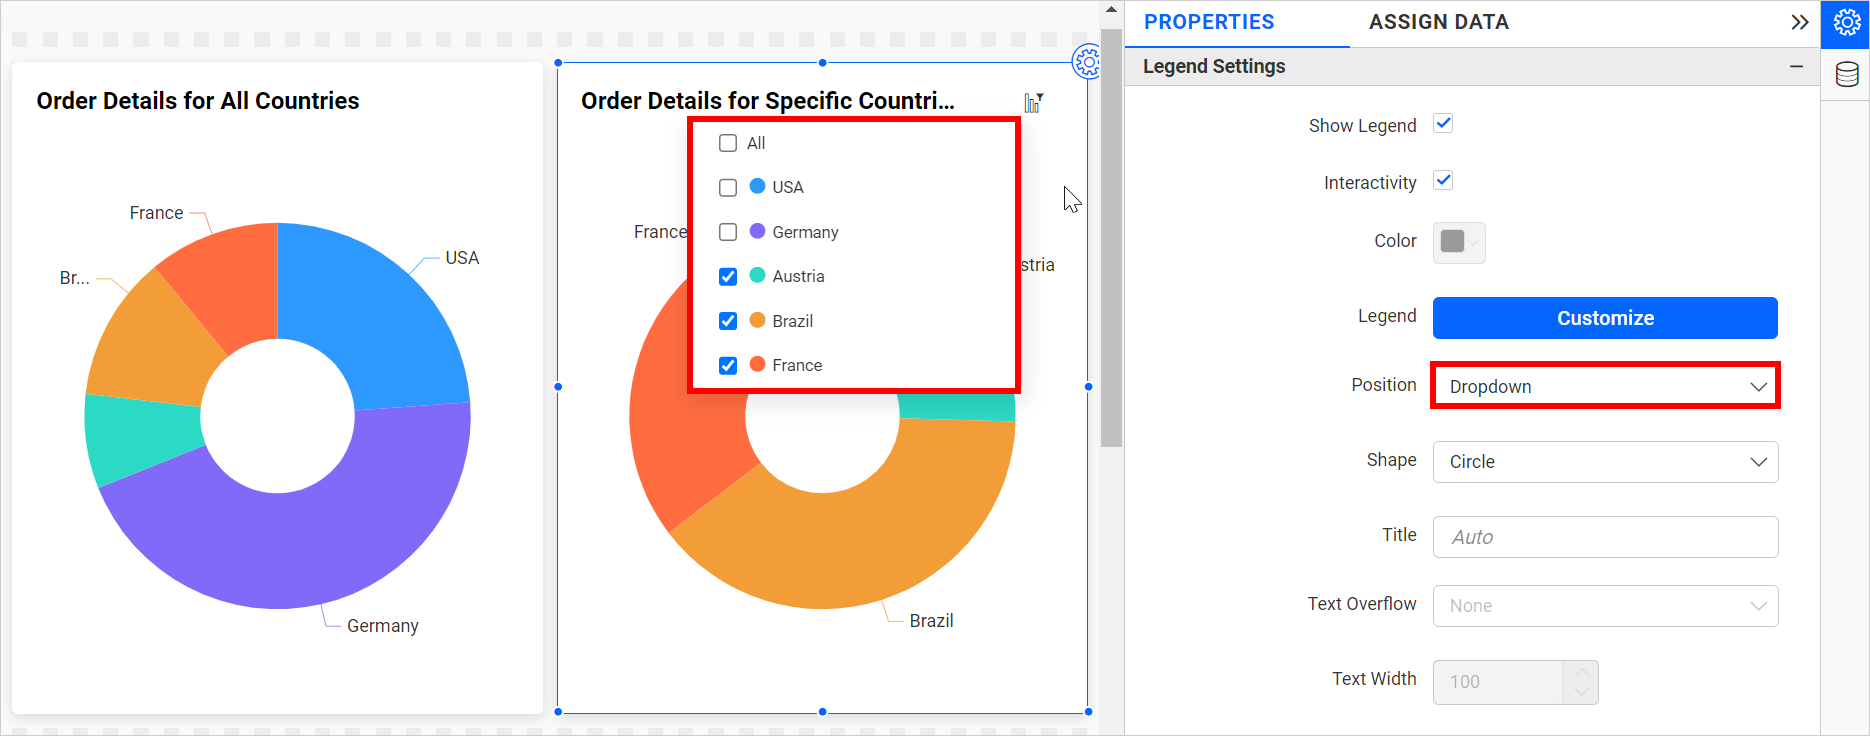The image size is (1870, 736).
Task: Collapse the Legend Settings section
Action: coord(1796,67)
